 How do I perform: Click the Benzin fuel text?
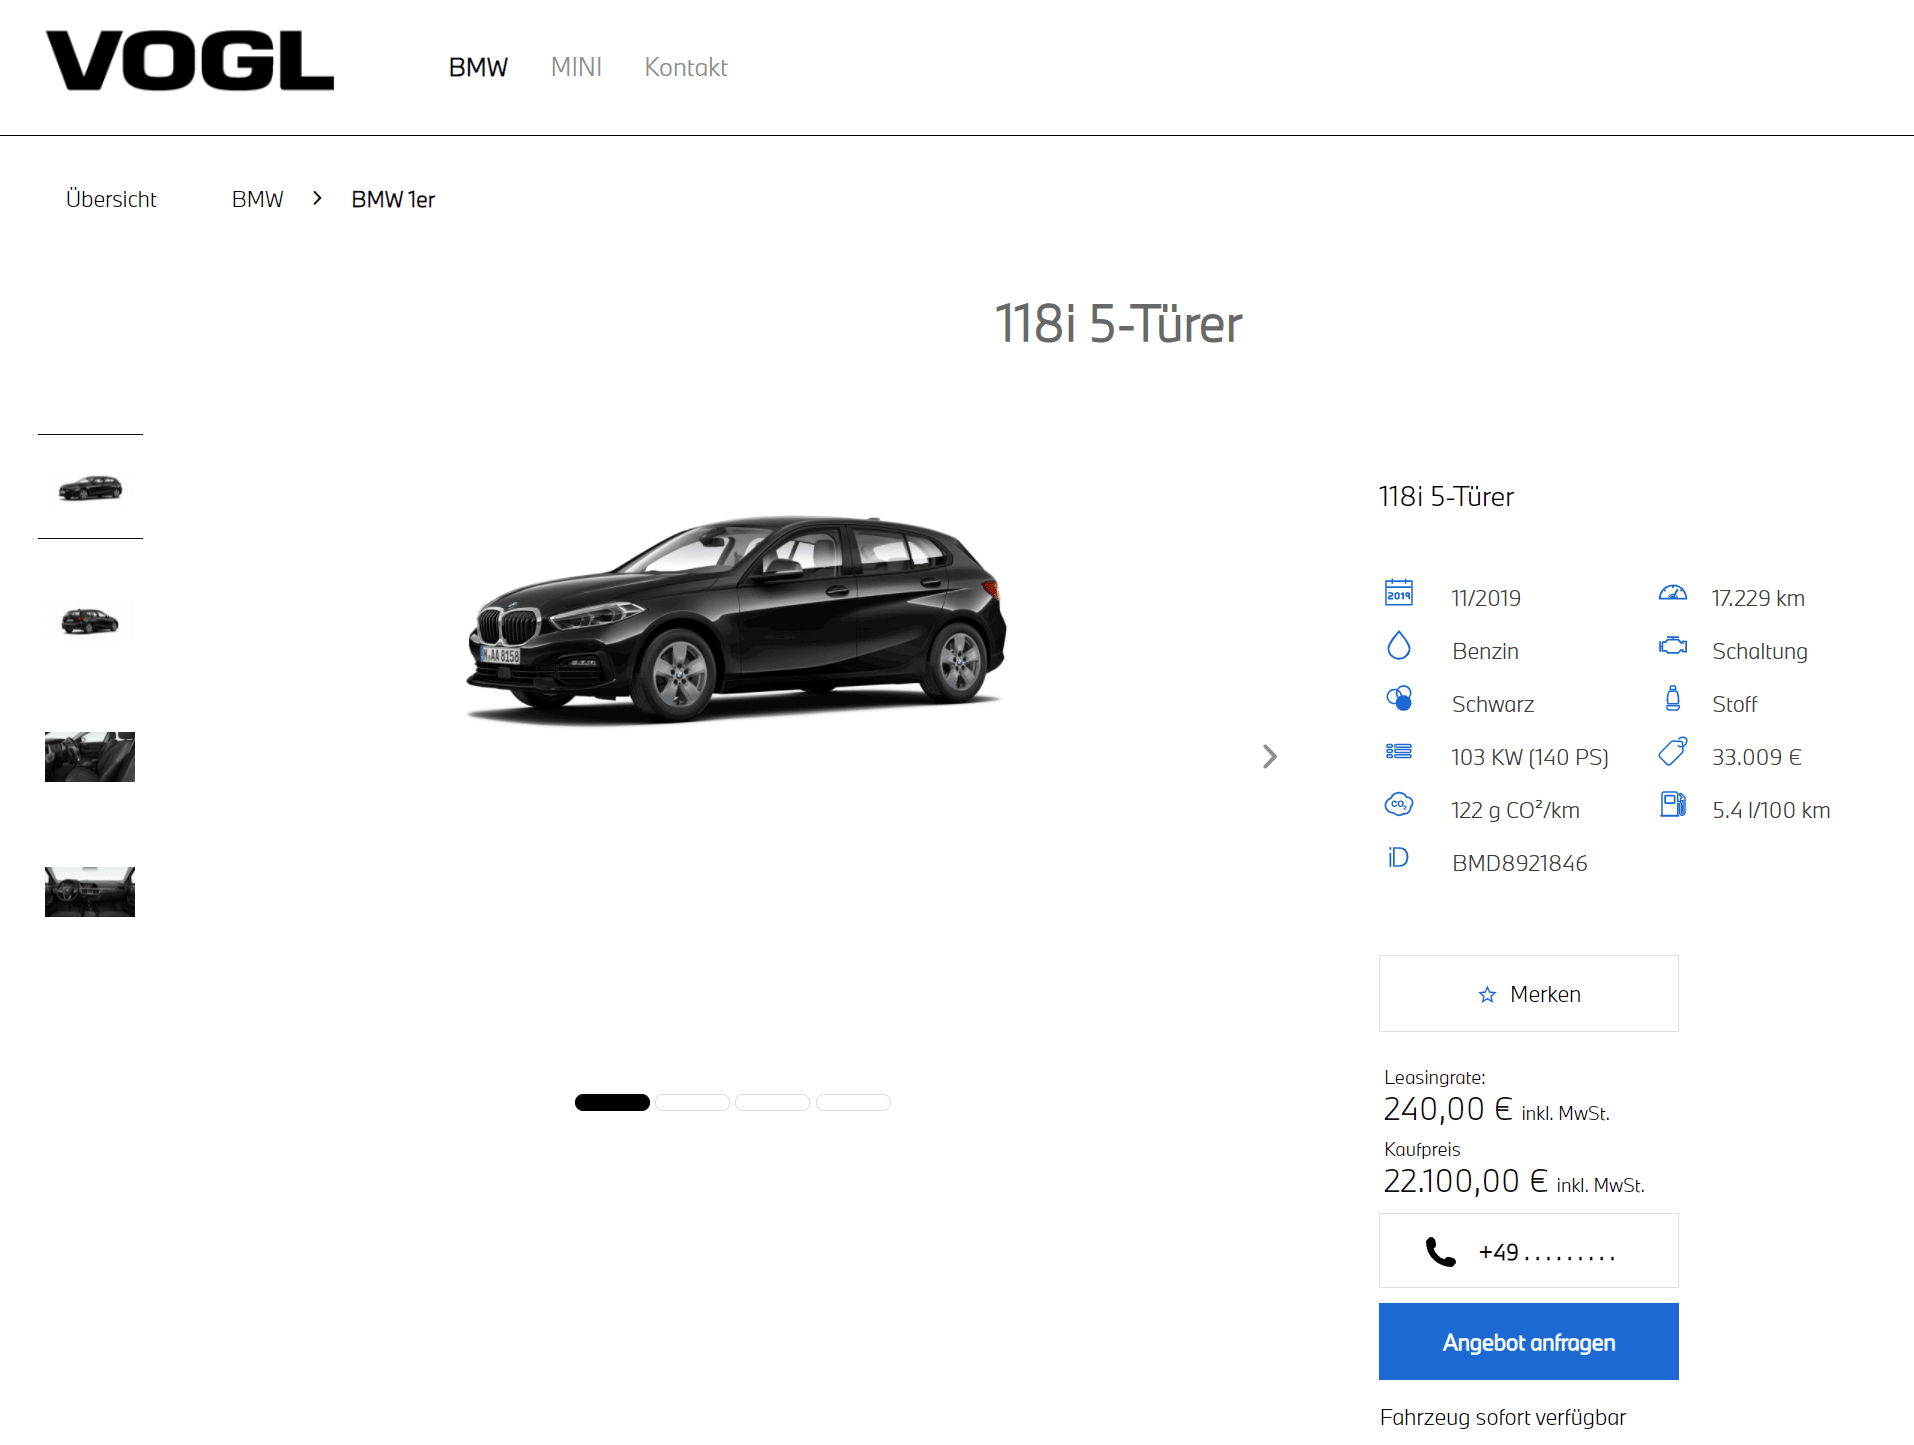pyautogui.click(x=1485, y=651)
